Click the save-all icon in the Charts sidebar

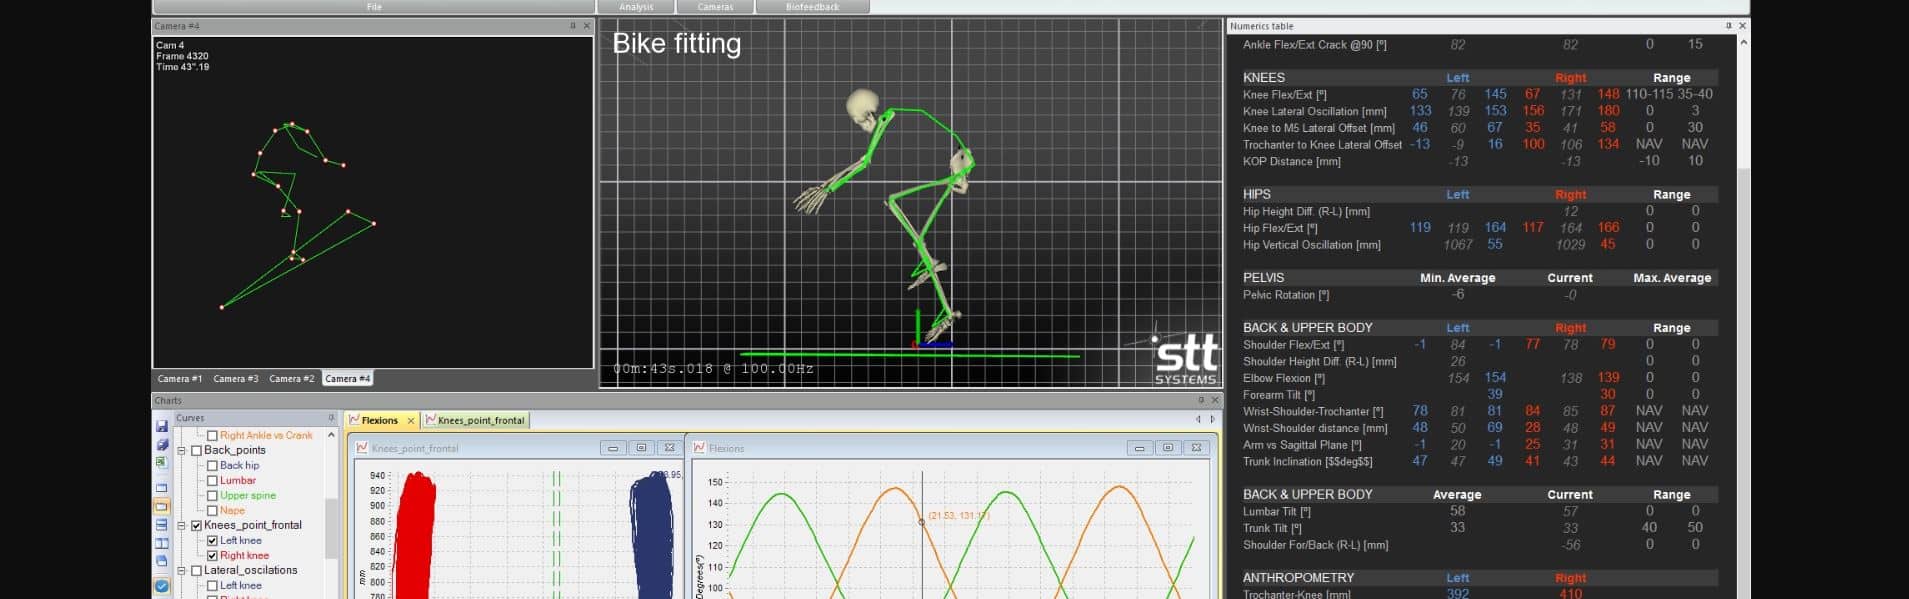tap(162, 444)
